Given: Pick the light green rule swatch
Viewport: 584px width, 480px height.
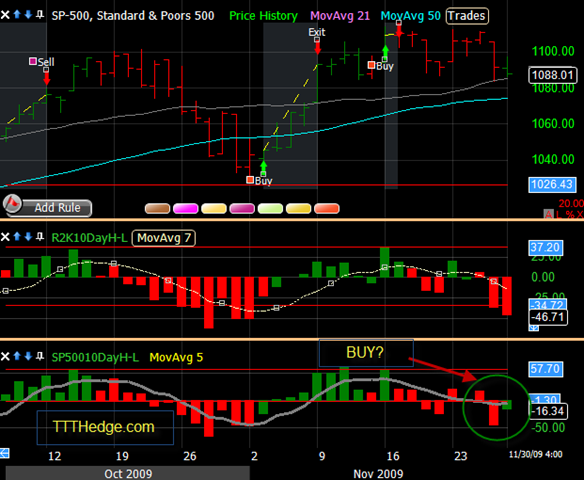Looking at the screenshot, I should pos(270,209).
